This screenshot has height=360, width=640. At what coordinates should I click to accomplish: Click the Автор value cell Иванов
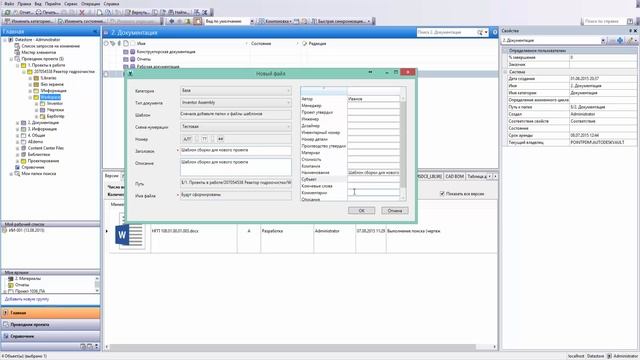click(x=373, y=99)
